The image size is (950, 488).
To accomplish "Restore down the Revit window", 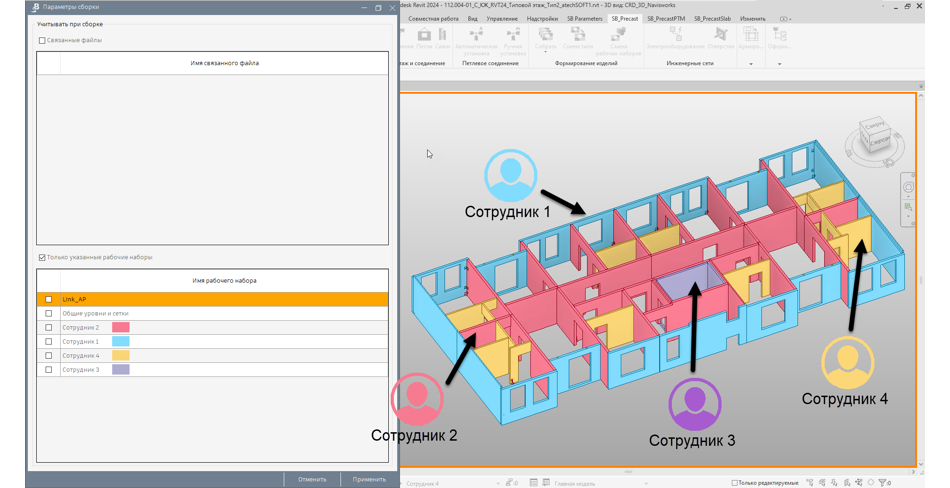I will (907, 6).
